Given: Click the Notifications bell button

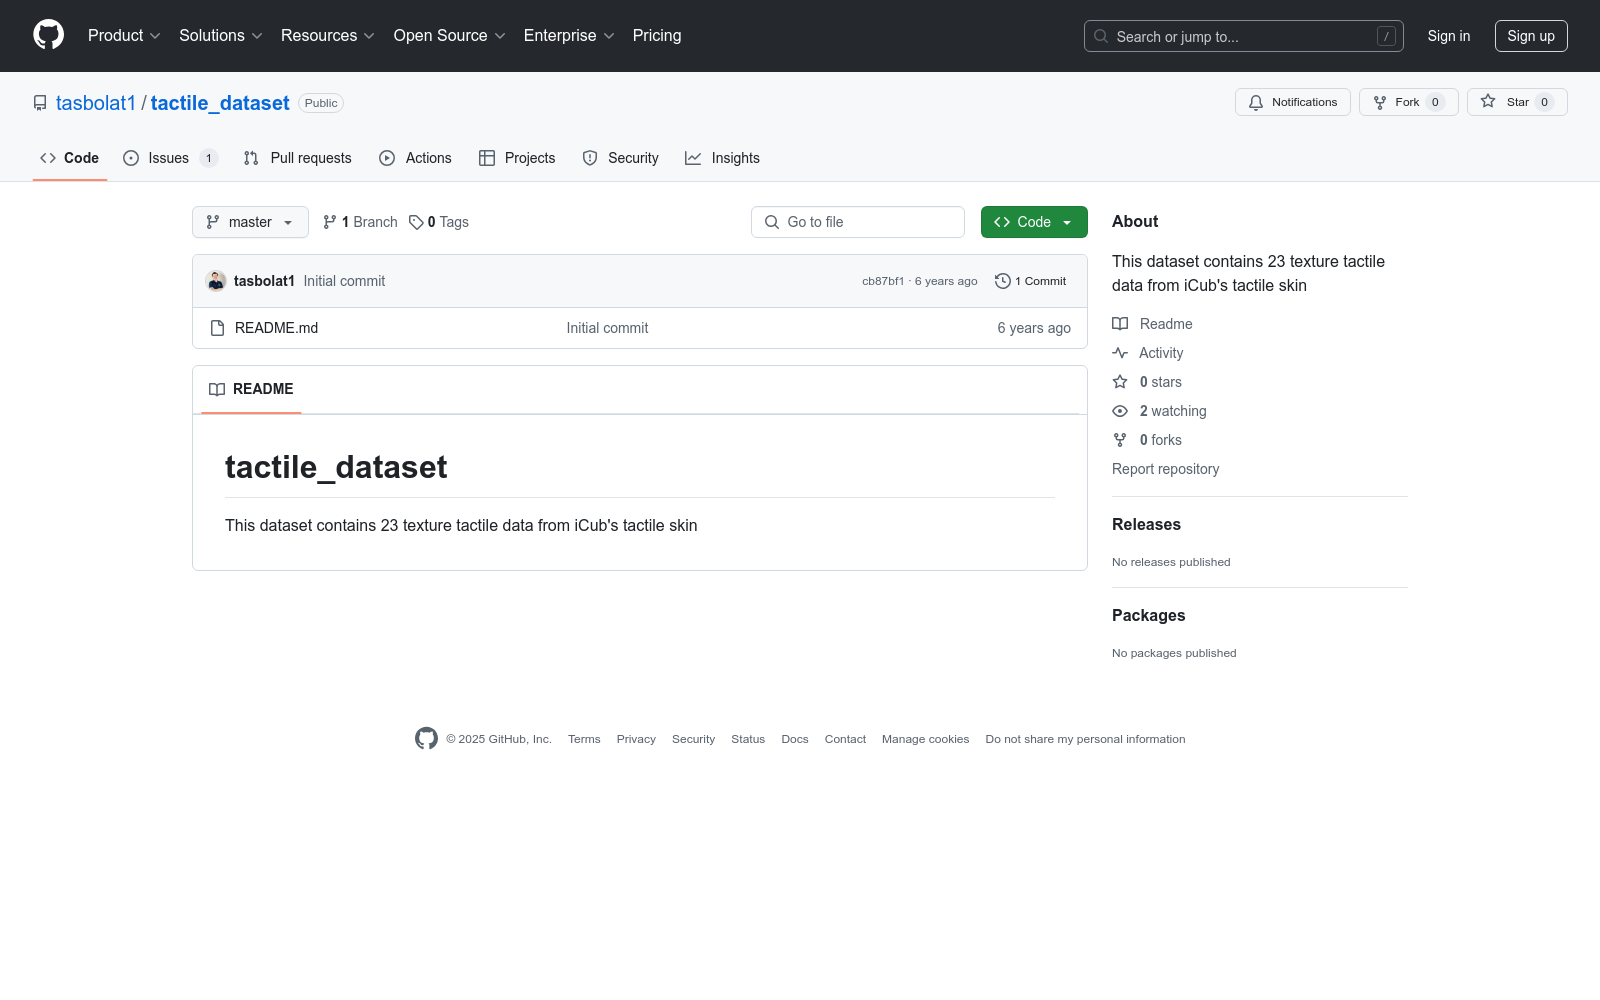Looking at the screenshot, I should [1293, 102].
